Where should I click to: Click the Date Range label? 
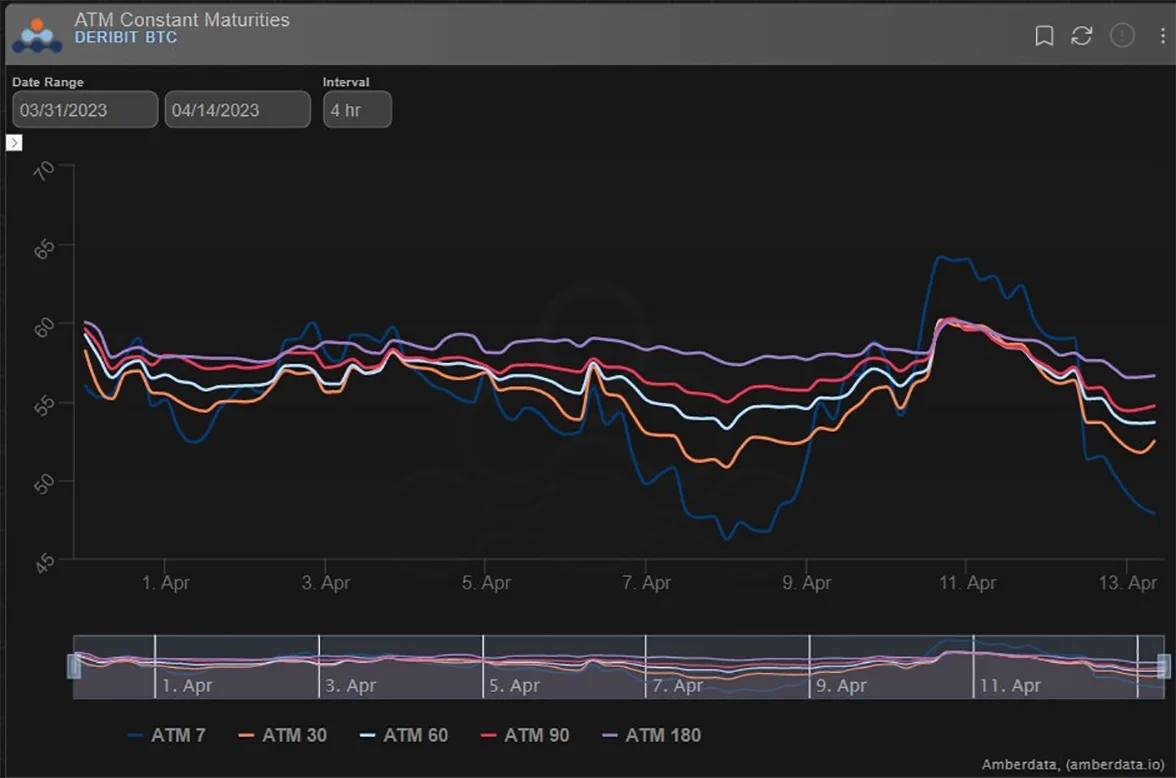pos(48,82)
